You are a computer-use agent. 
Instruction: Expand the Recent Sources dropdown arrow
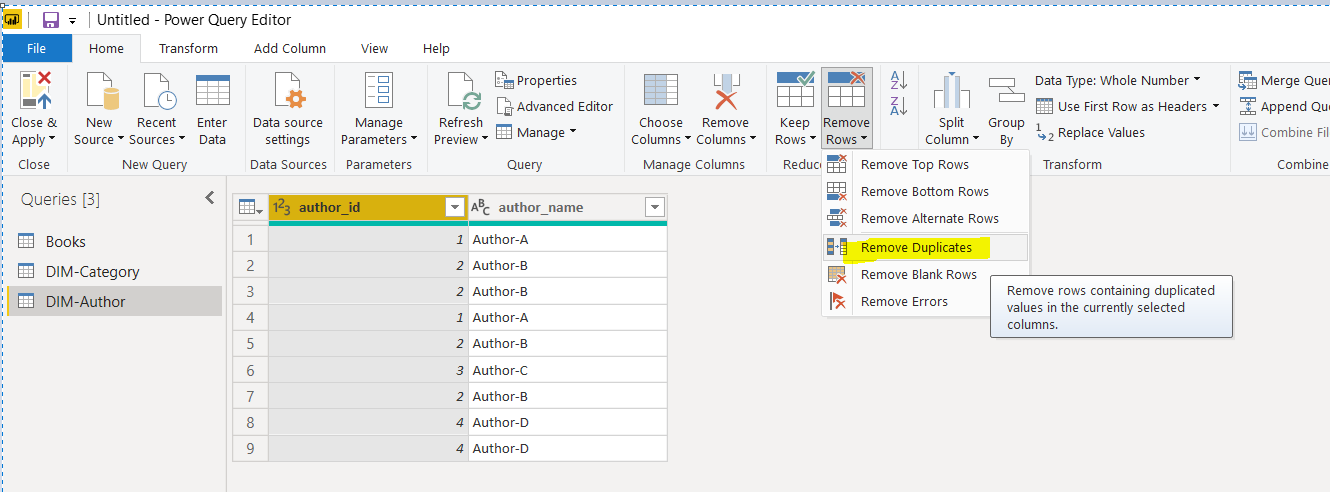pyautogui.click(x=182, y=140)
